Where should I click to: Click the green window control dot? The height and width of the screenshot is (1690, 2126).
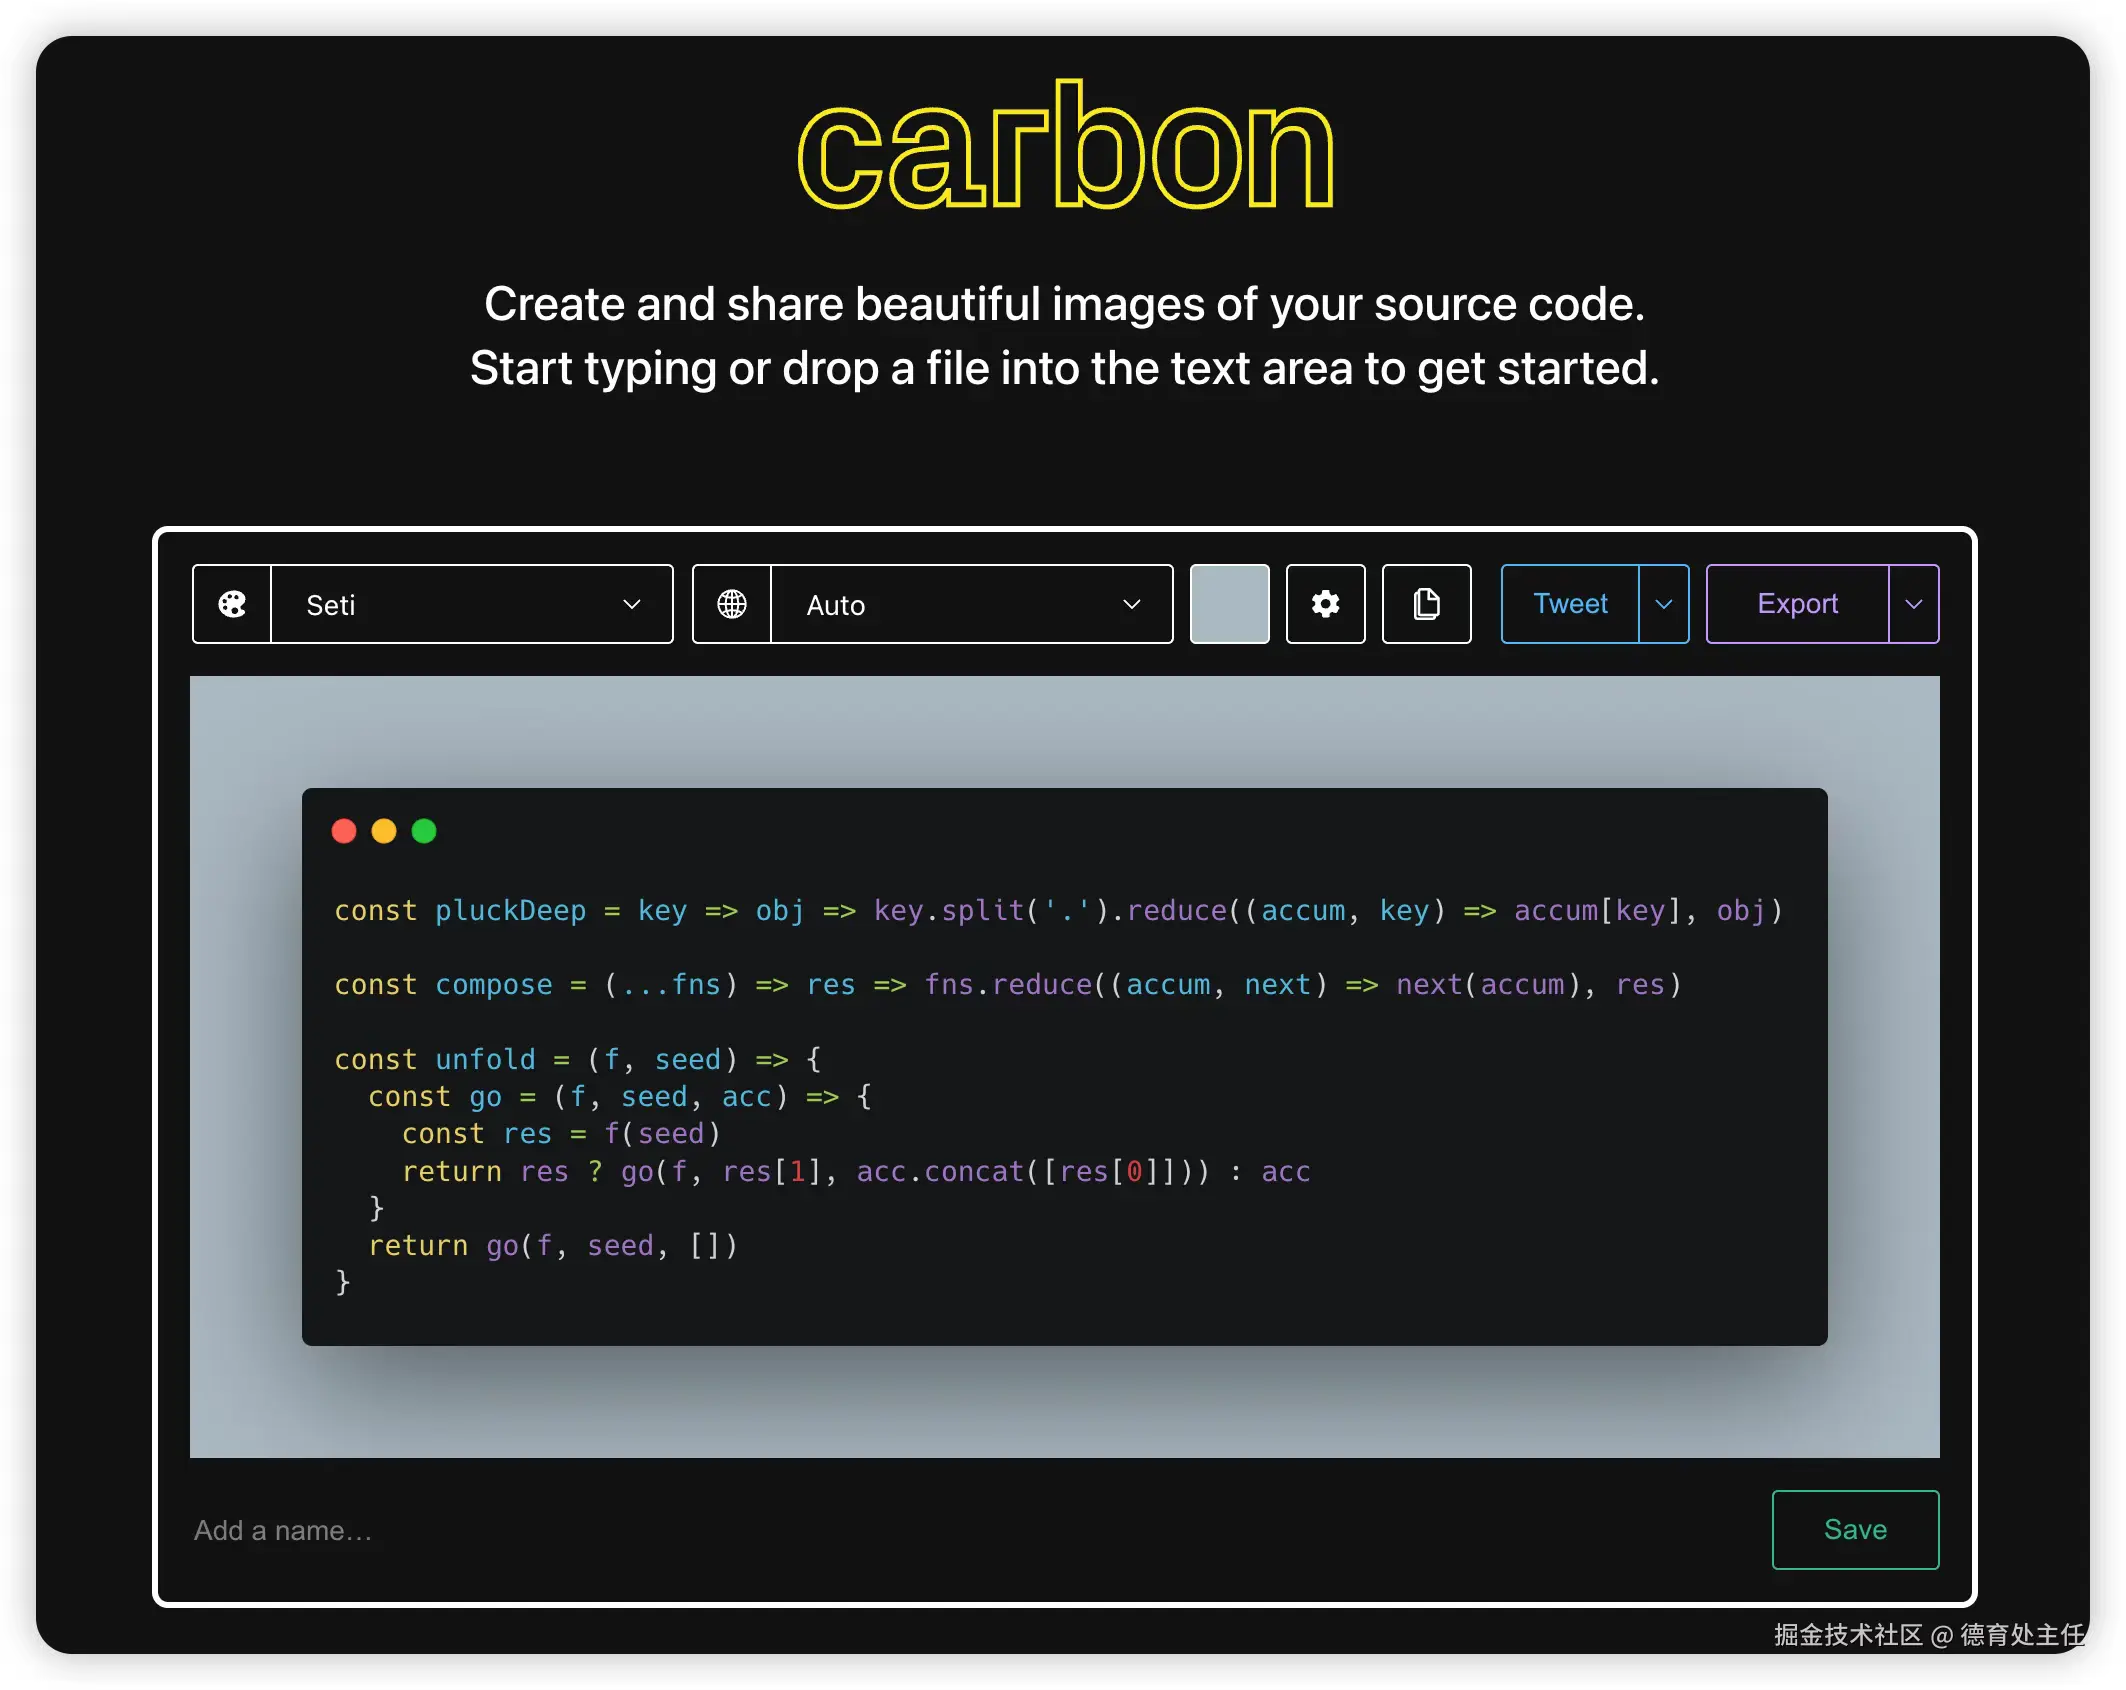[x=424, y=831]
